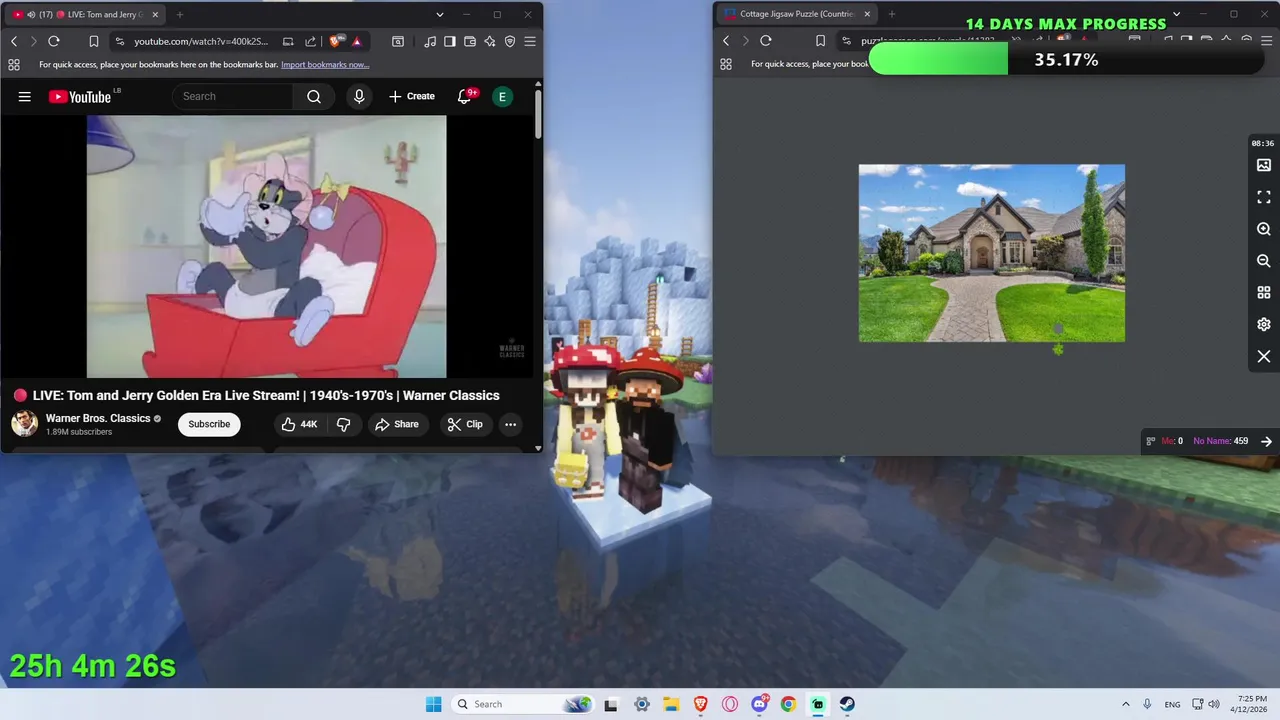
Task: Show hidden system tray icons chevron
Action: (x=1126, y=704)
